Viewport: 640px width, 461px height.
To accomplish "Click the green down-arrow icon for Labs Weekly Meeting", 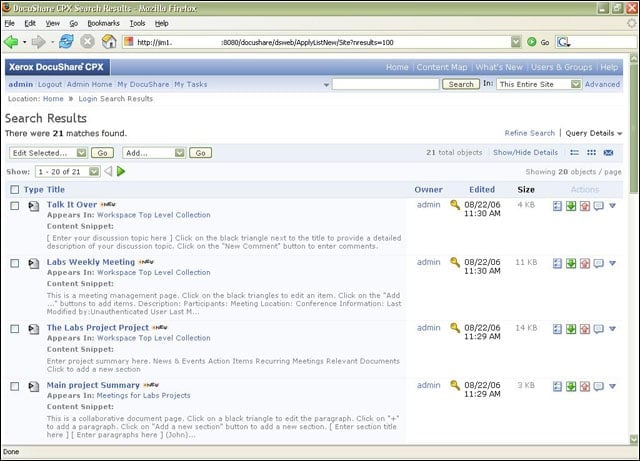I will click(x=571, y=263).
